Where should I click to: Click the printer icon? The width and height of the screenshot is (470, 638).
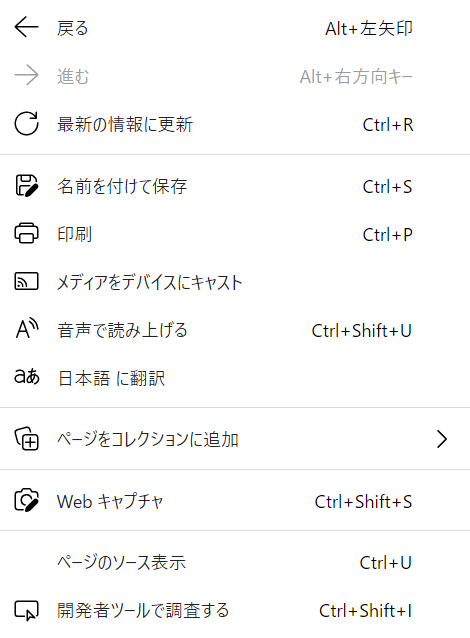(x=26, y=233)
